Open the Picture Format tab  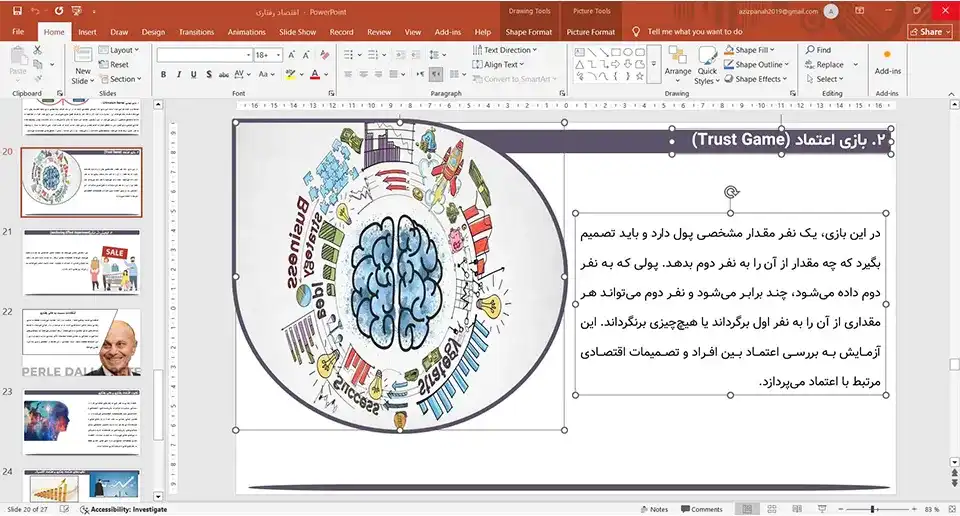tap(591, 32)
